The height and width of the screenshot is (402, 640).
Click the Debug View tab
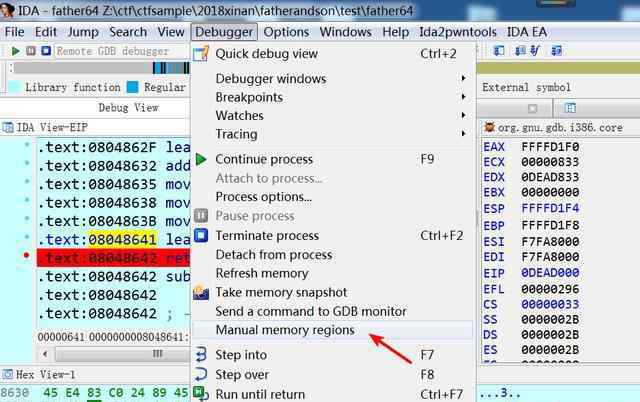click(x=128, y=108)
